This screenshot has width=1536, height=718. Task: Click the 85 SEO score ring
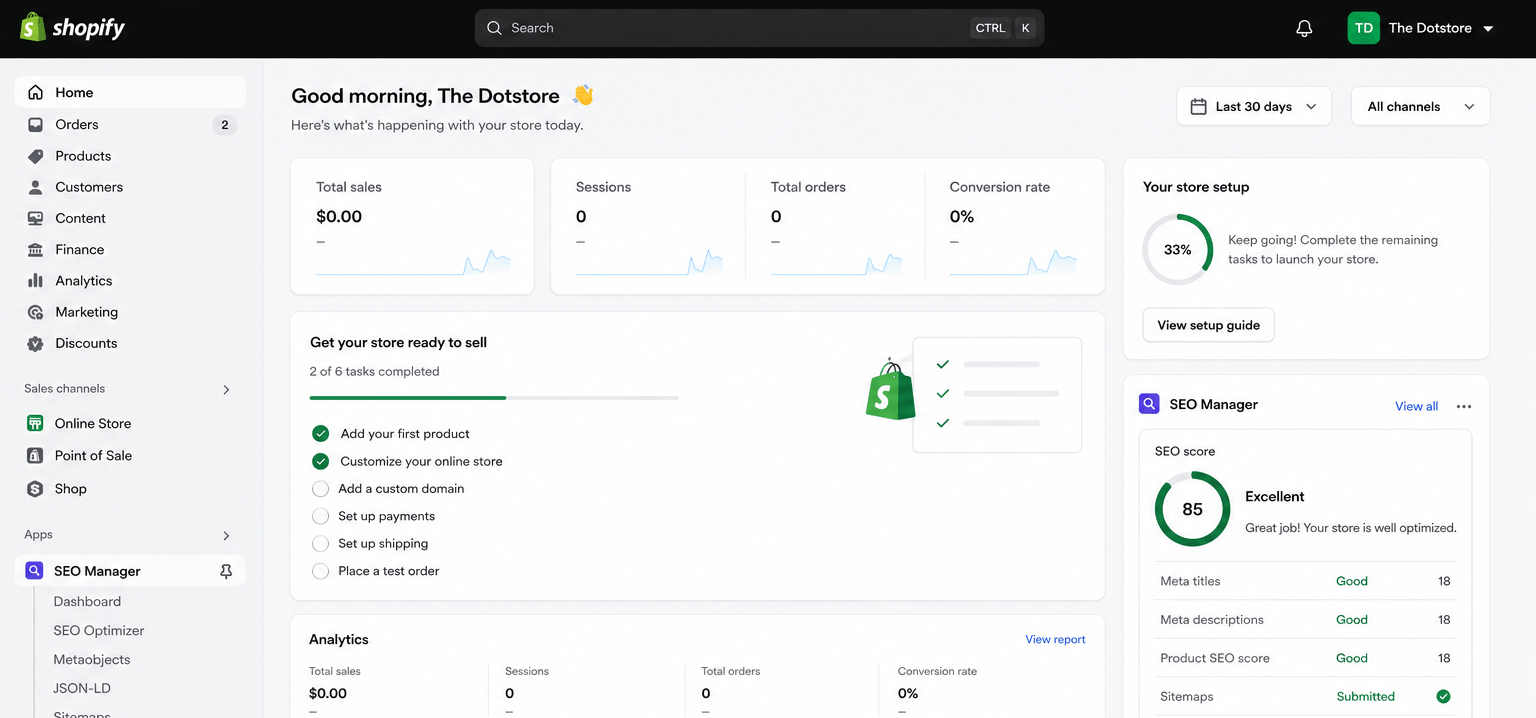point(1192,509)
